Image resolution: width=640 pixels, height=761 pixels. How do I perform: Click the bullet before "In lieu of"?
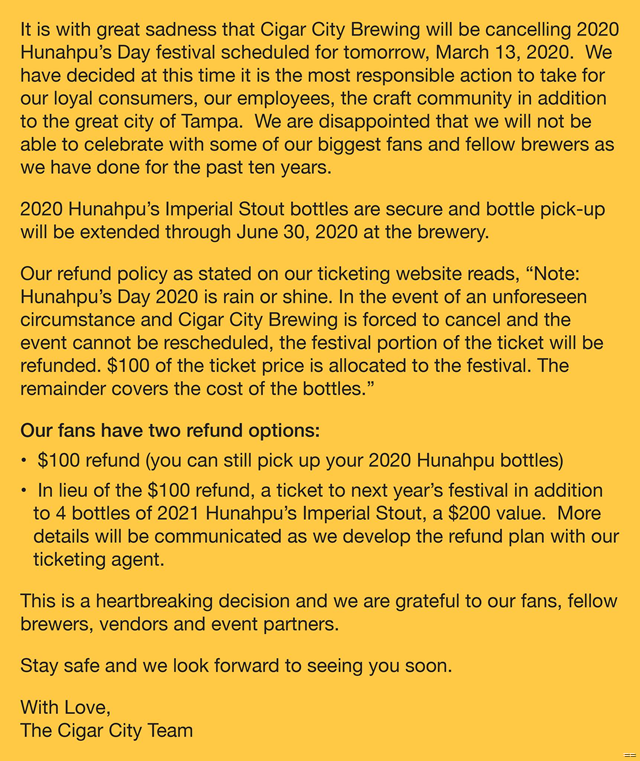point(23,491)
